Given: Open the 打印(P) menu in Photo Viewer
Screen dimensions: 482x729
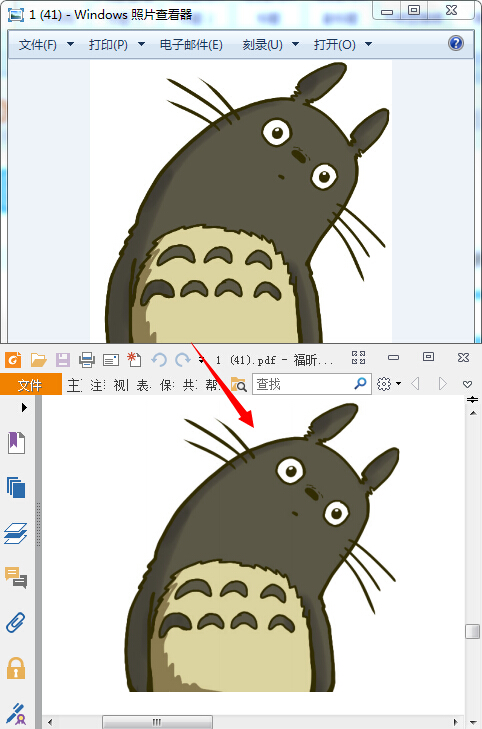Looking at the screenshot, I should click(x=108, y=45).
